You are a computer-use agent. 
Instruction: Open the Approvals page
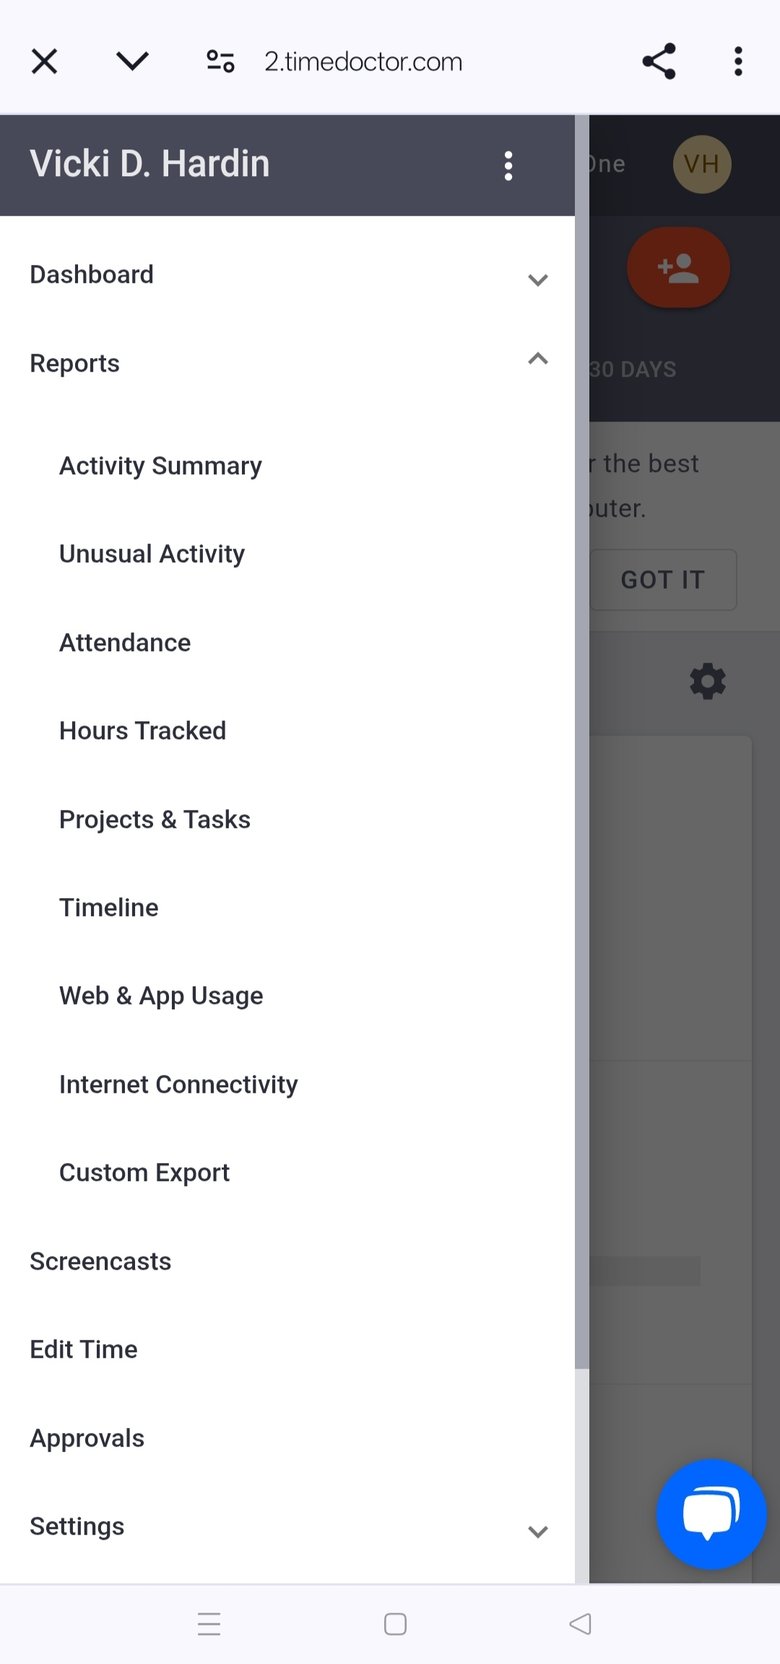(x=87, y=1438)
